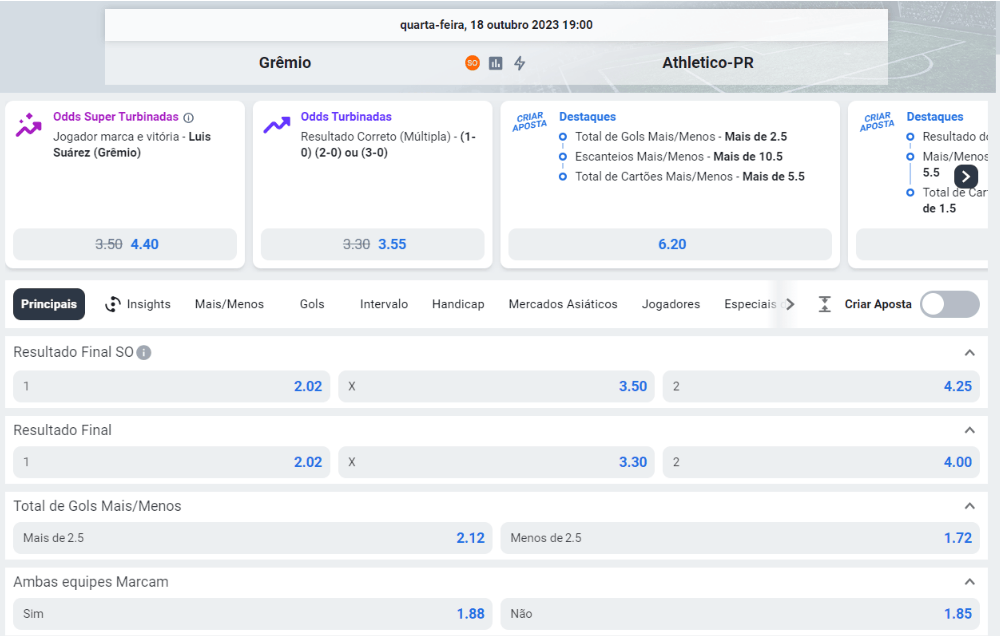Show more tabs with the tab arrow

pos(790,304)
